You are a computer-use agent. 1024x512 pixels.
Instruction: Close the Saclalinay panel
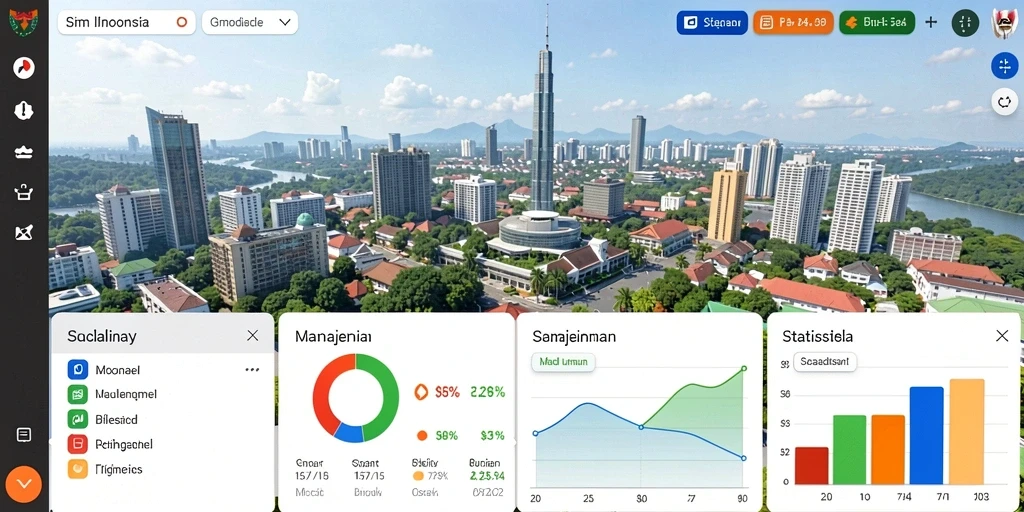coord(253,336)
